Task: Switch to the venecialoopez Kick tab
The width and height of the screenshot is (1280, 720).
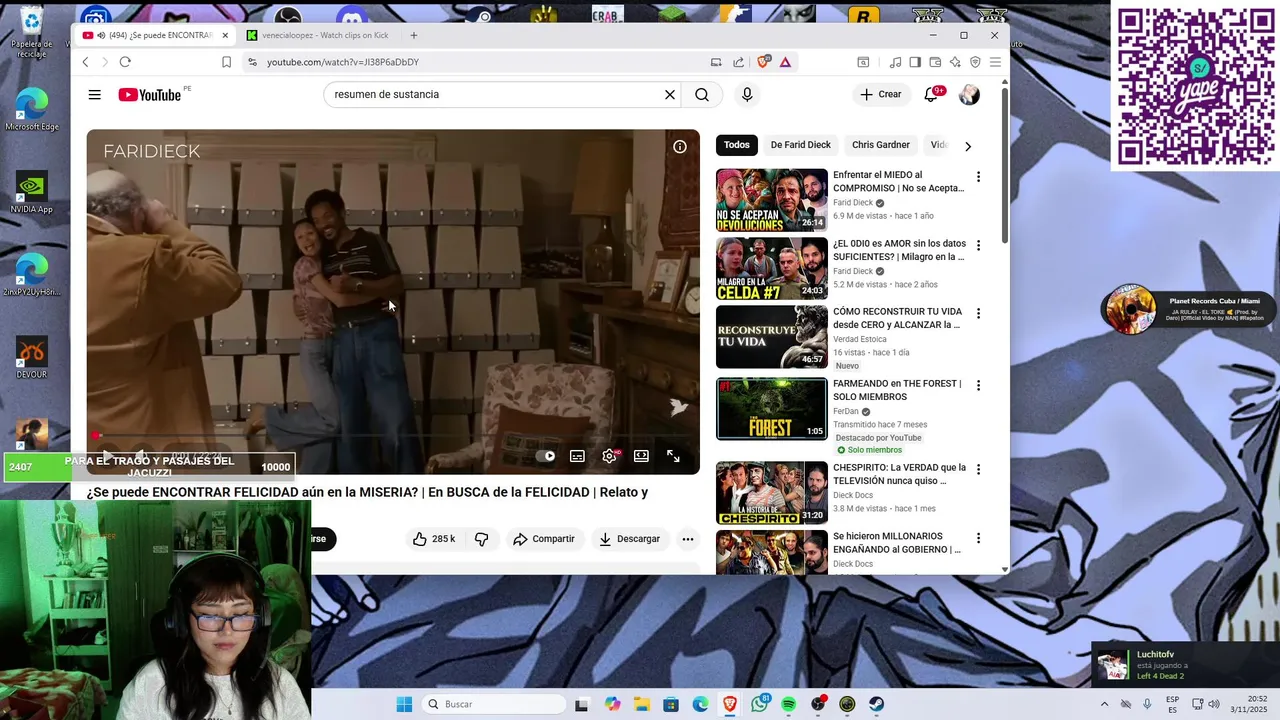Action: (x=320, y=35)
